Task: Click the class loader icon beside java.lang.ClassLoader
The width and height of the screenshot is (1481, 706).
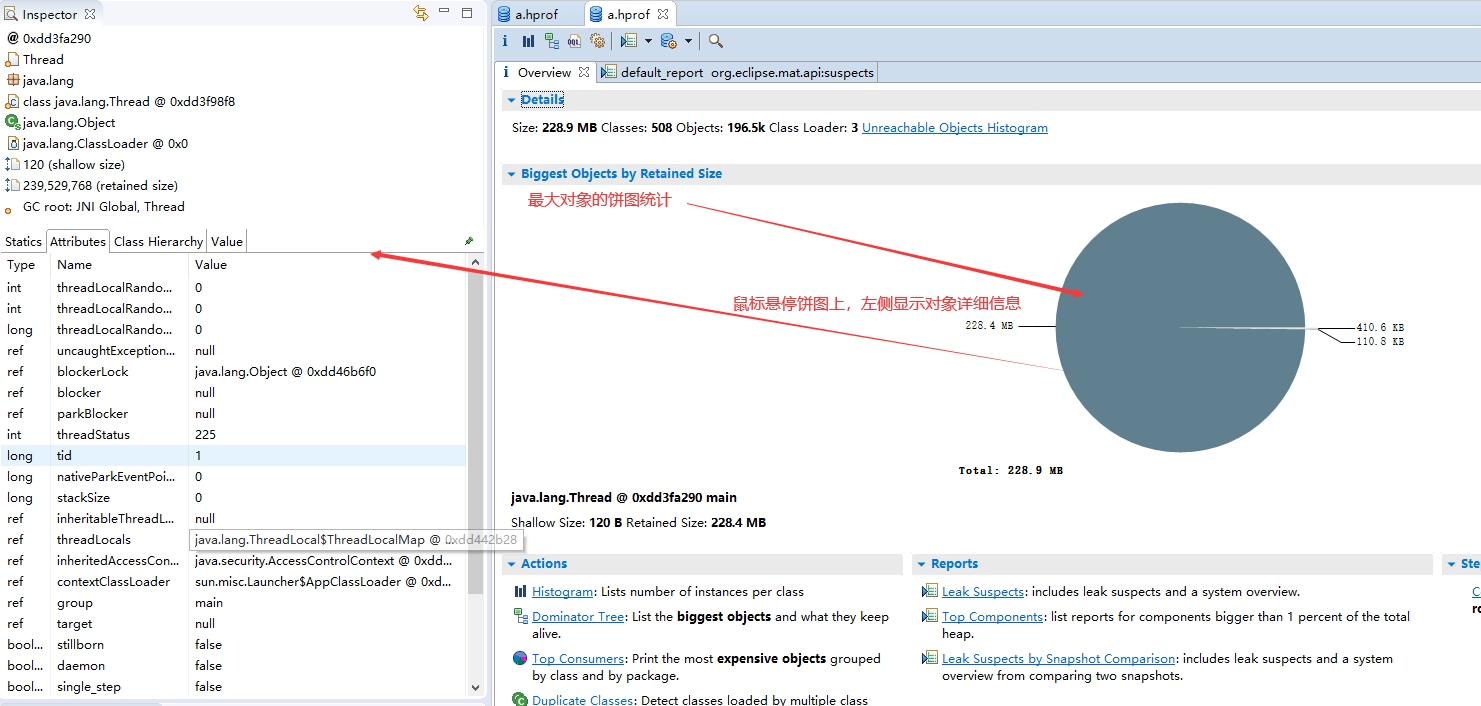Action: tap(12, 143)
